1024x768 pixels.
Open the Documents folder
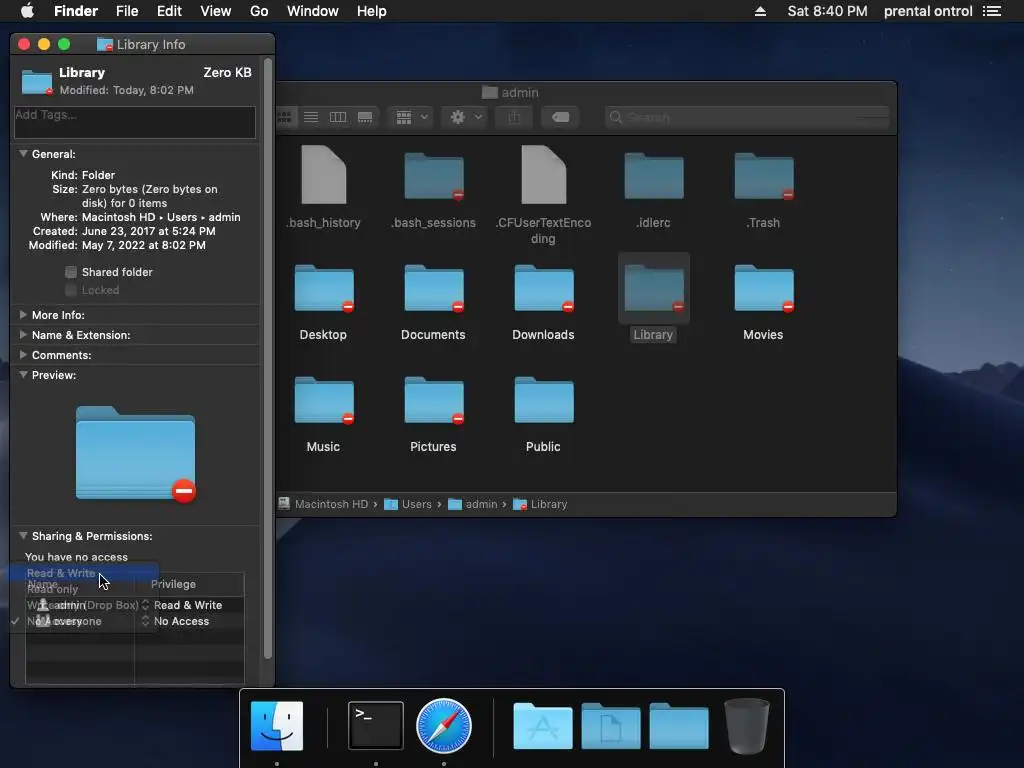434,289
